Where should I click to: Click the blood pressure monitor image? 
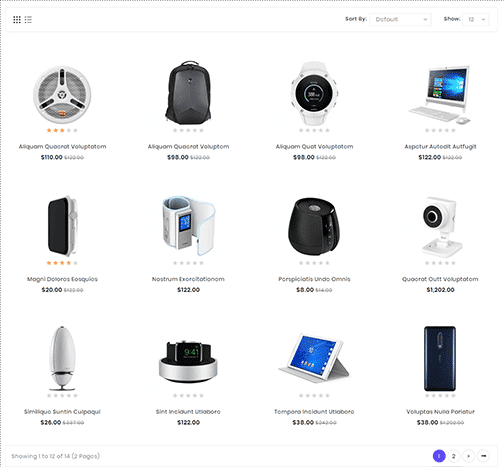pyautogui.click(x=189, y=226)
